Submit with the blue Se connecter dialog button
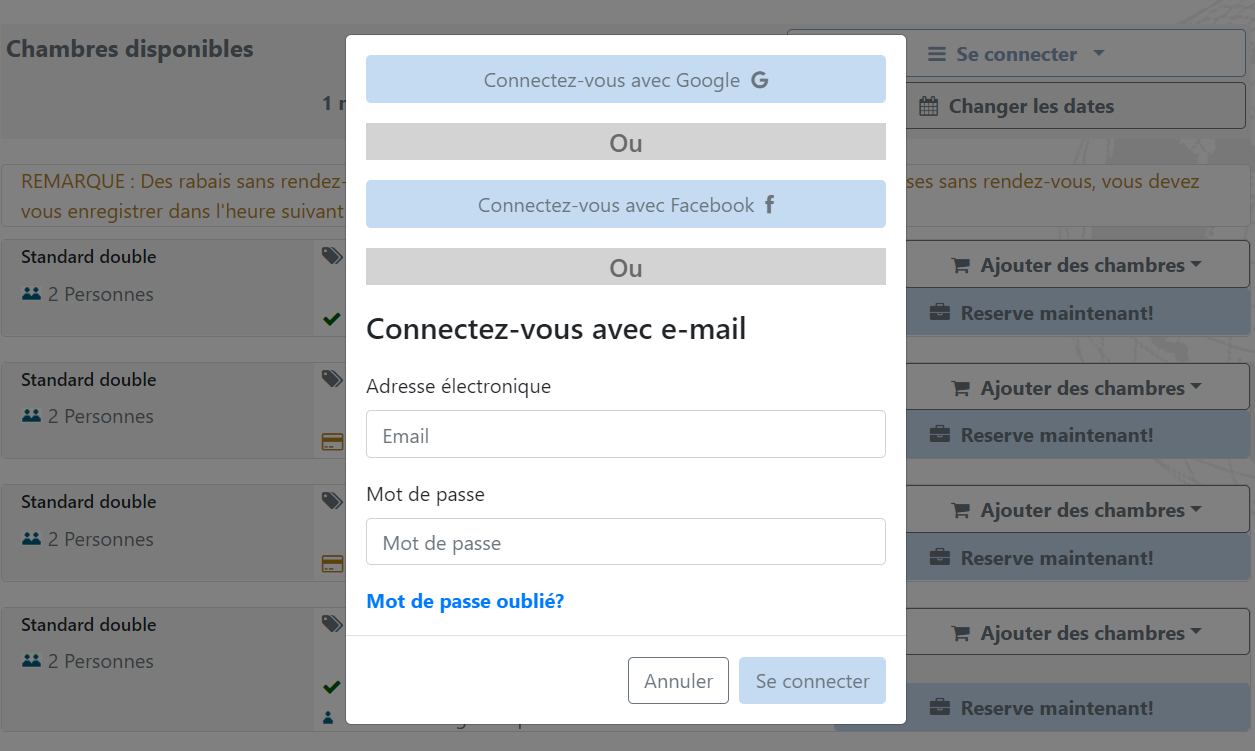1255x751 pixels. click(x=812, y=681)
